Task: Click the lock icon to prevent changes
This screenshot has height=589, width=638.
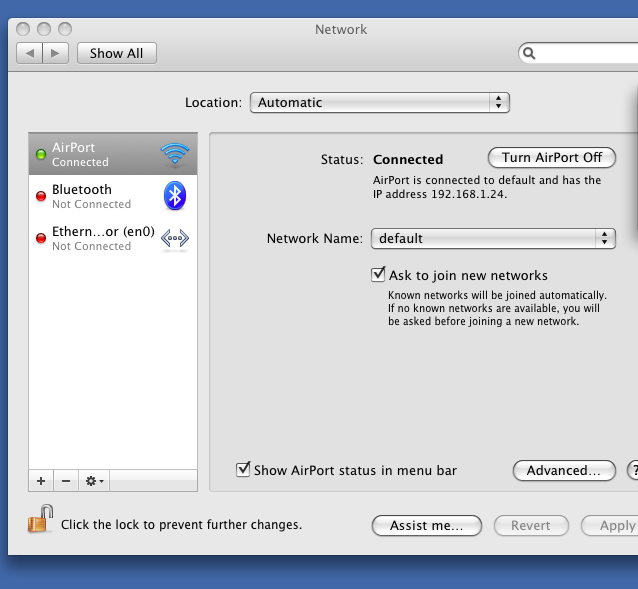Action: point(41,519)
